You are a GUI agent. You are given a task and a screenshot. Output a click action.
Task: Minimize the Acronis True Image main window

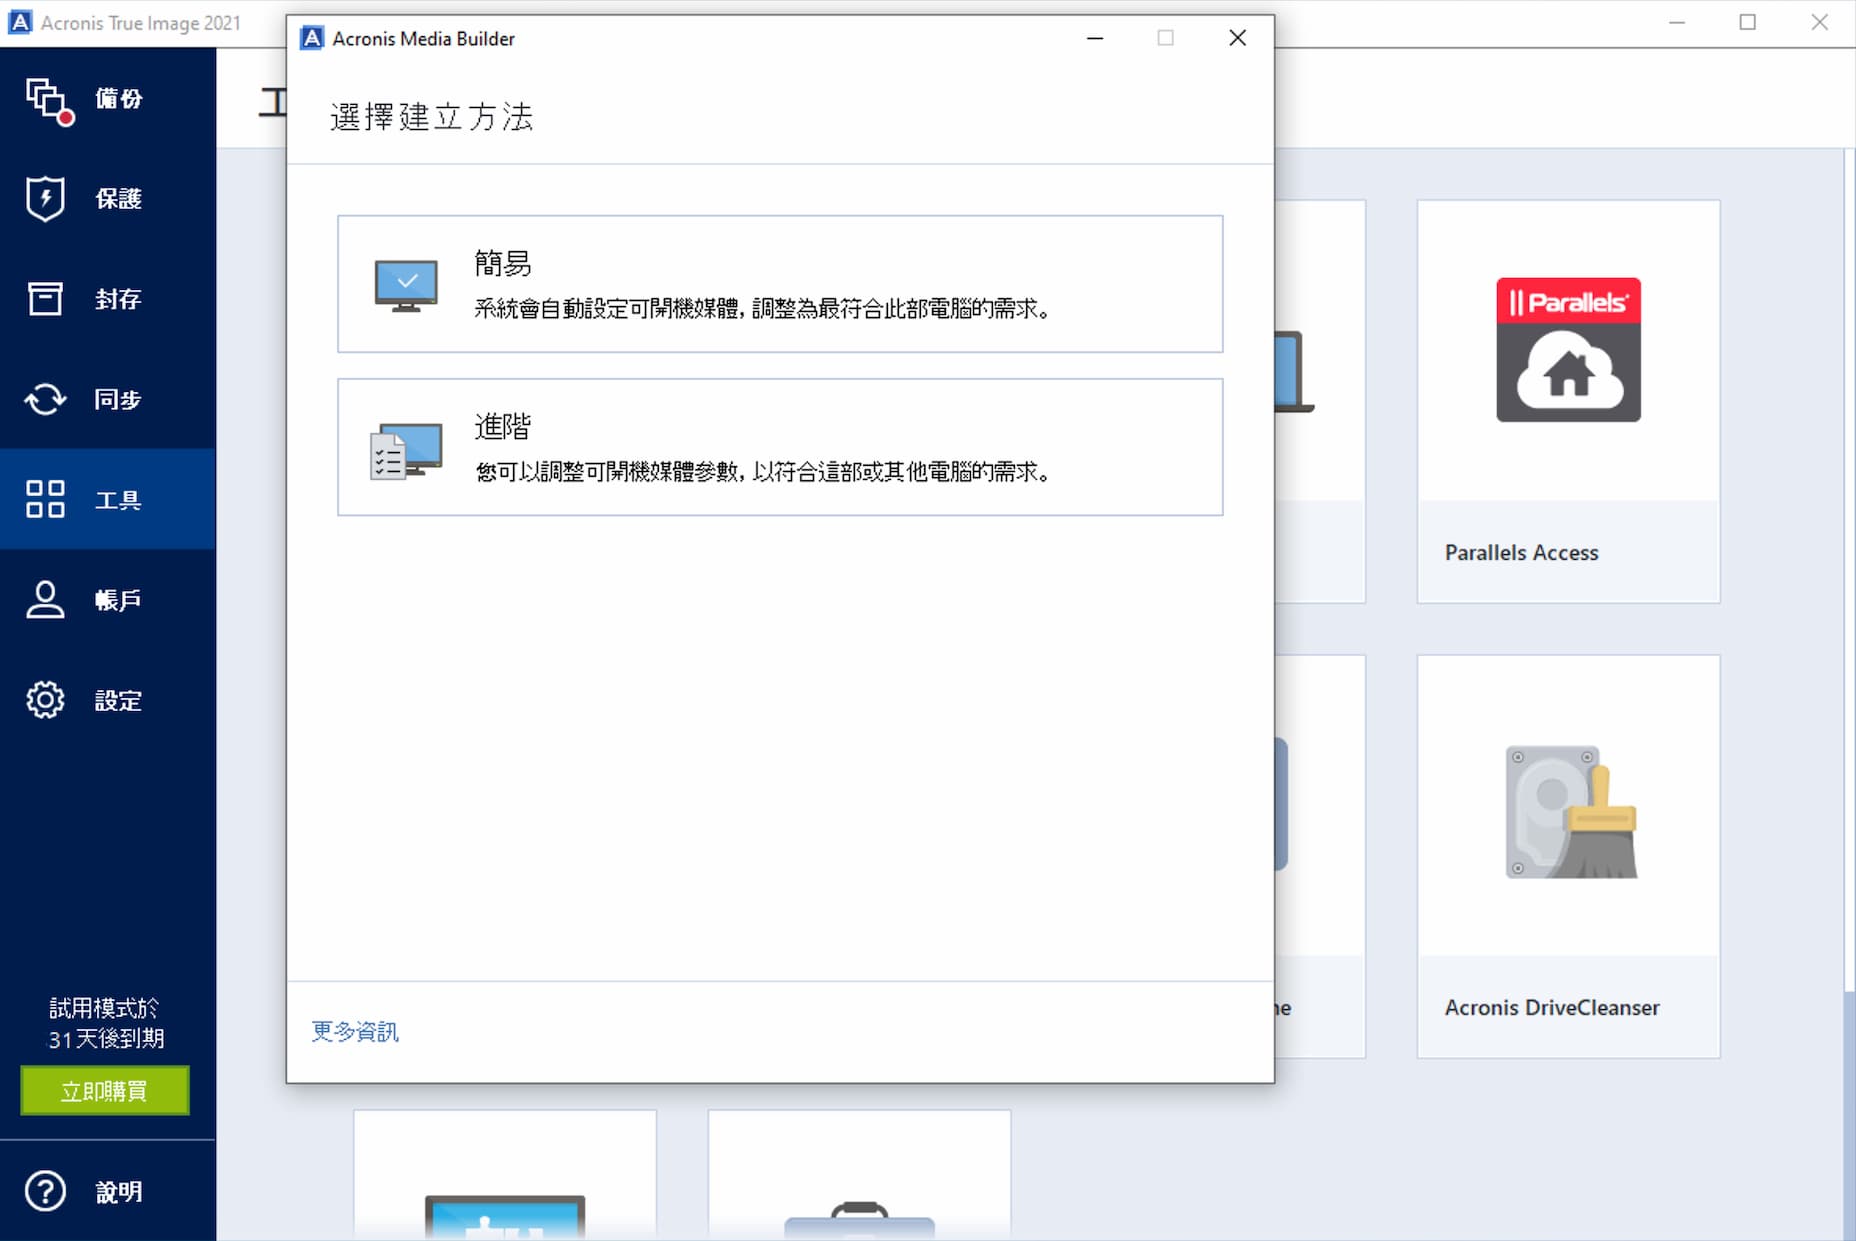pyautogui.click(x=1677, y=22)
